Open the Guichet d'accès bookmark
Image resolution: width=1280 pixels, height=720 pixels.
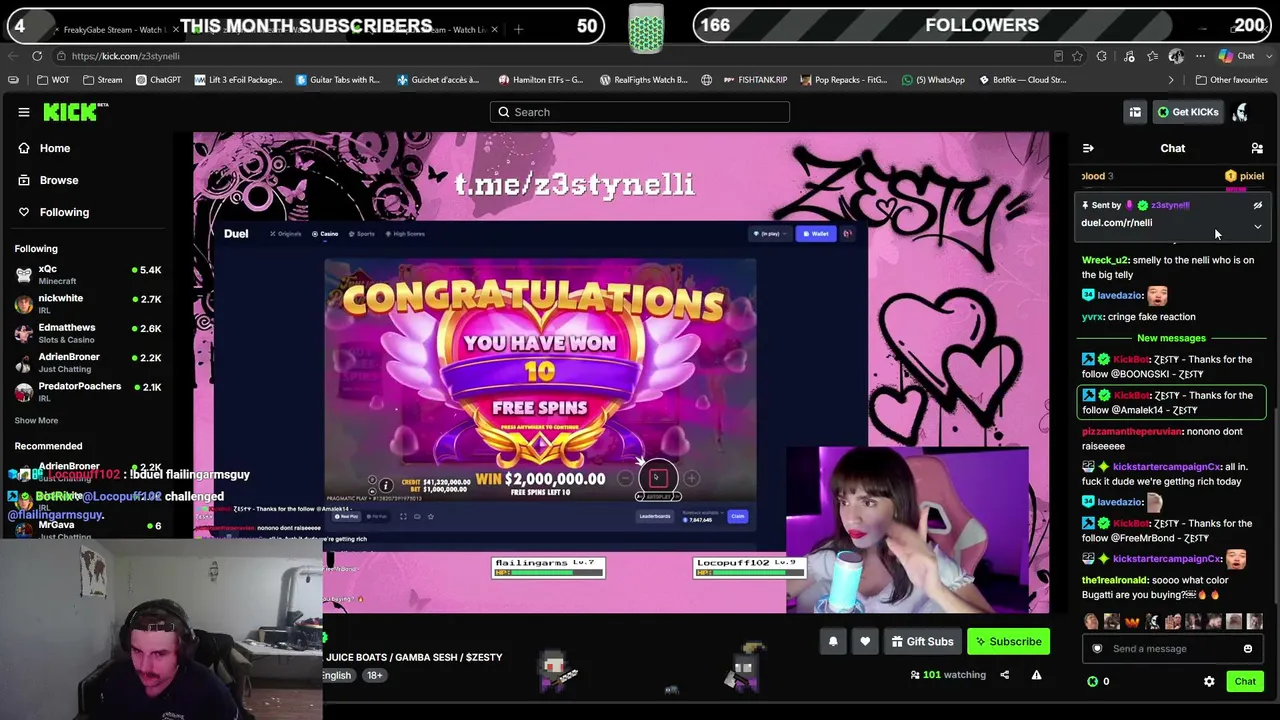(x=438, y=80)
